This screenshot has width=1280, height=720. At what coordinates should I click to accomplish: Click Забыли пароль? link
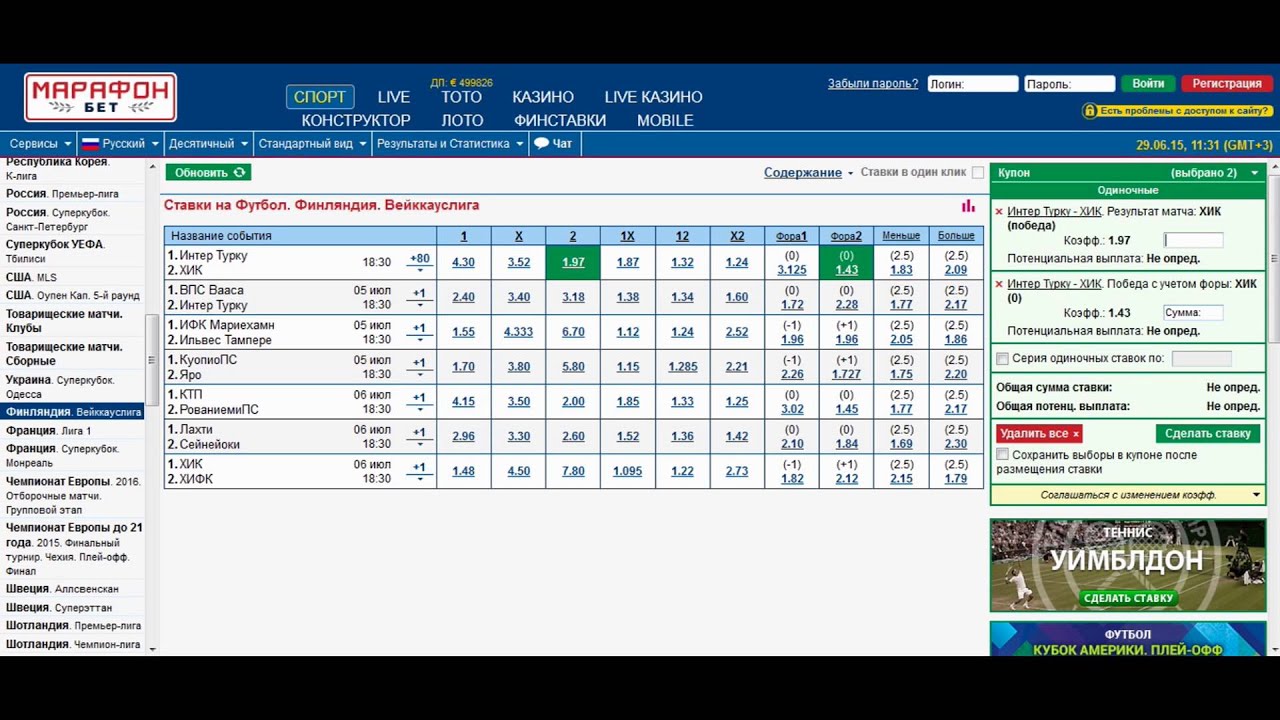[x=873, y=84]
